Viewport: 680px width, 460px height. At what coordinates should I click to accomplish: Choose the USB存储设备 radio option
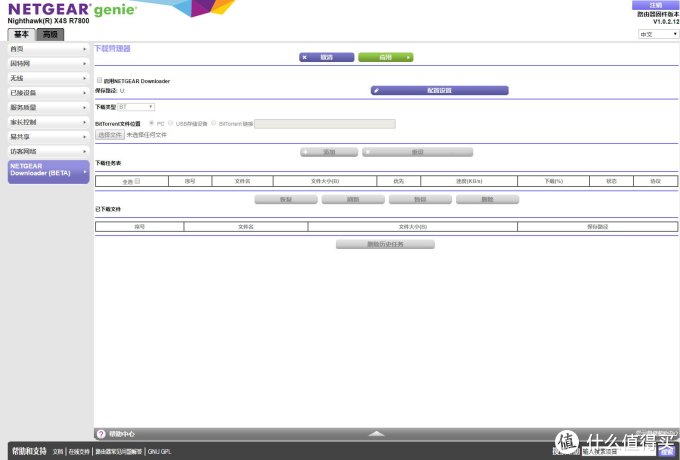(x=171, y=124)
